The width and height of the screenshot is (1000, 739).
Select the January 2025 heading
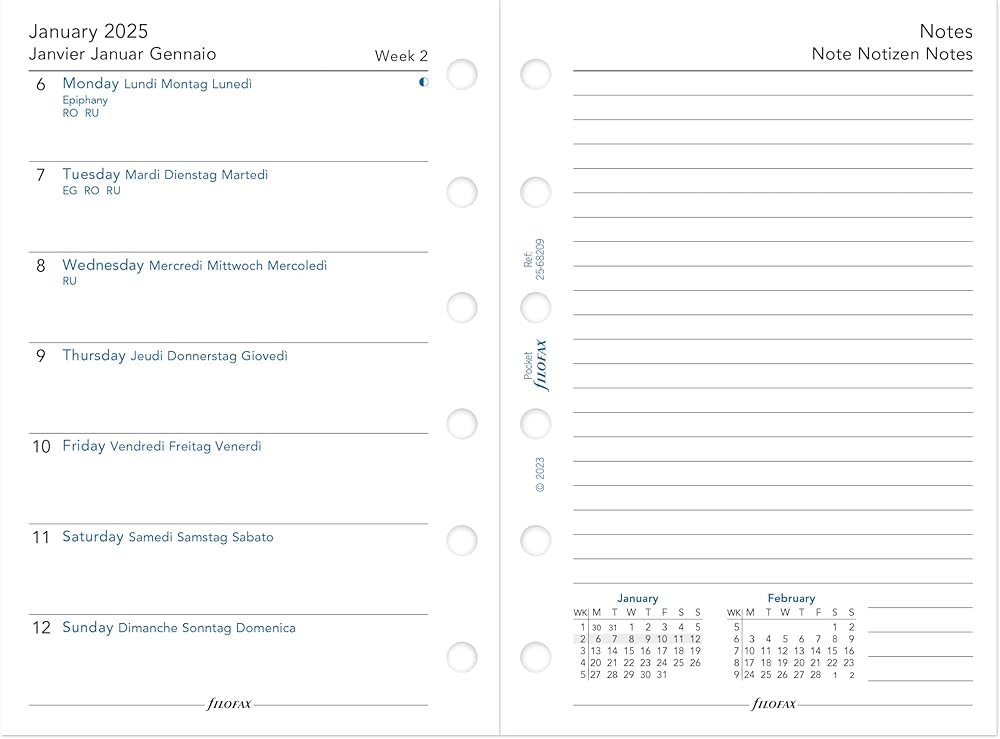pos(89,32)
